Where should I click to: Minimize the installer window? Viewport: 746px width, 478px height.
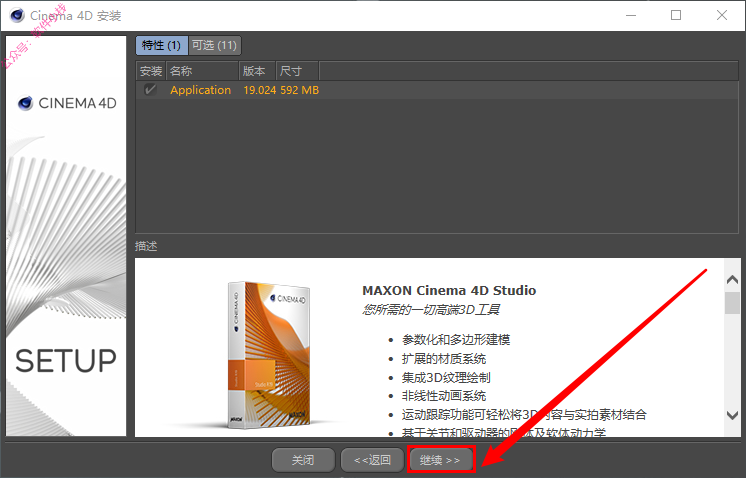631,15
